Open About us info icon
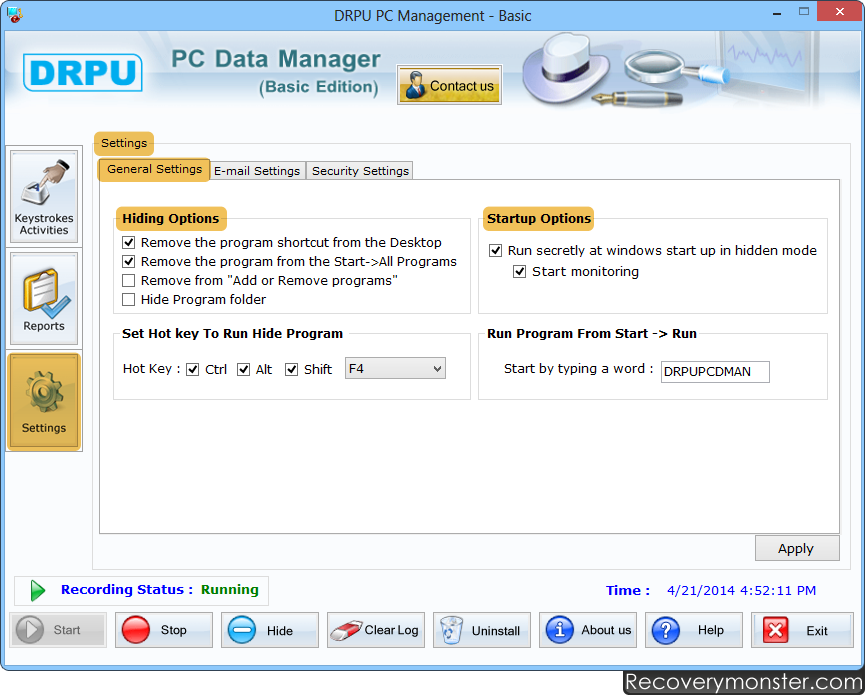This screenshot has width=865, height=695. point(559,630)
